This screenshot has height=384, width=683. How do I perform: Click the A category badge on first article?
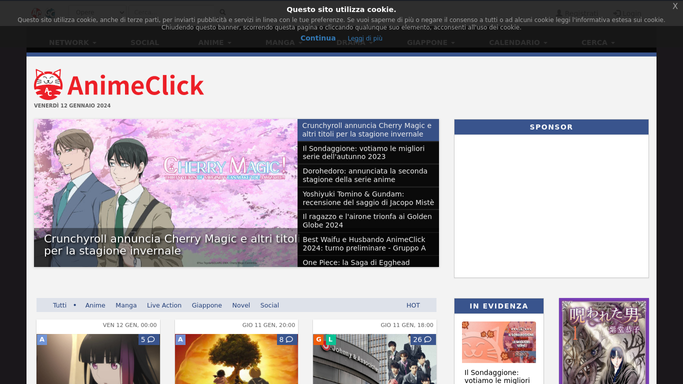[x=42, y=339]
